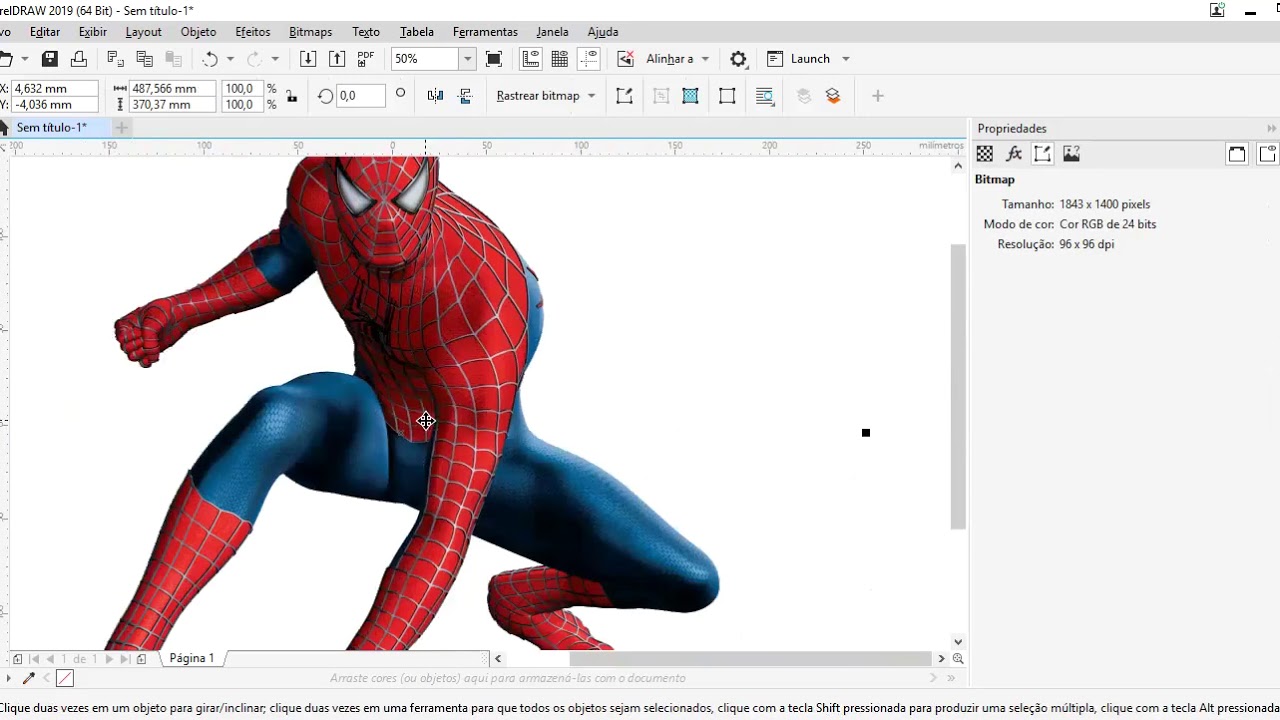
Task: Open the Undo history dropdown arrow
Action: click(230, 59)
